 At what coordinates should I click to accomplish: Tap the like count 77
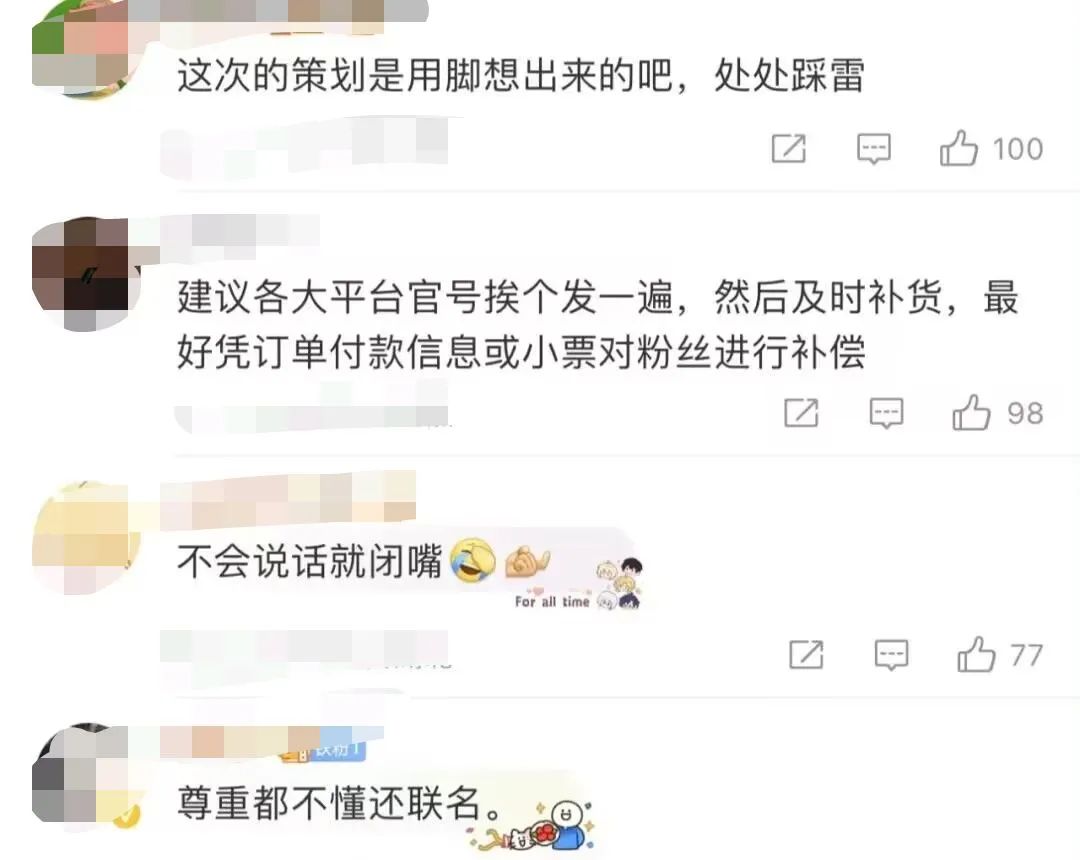click(1026, 655)
